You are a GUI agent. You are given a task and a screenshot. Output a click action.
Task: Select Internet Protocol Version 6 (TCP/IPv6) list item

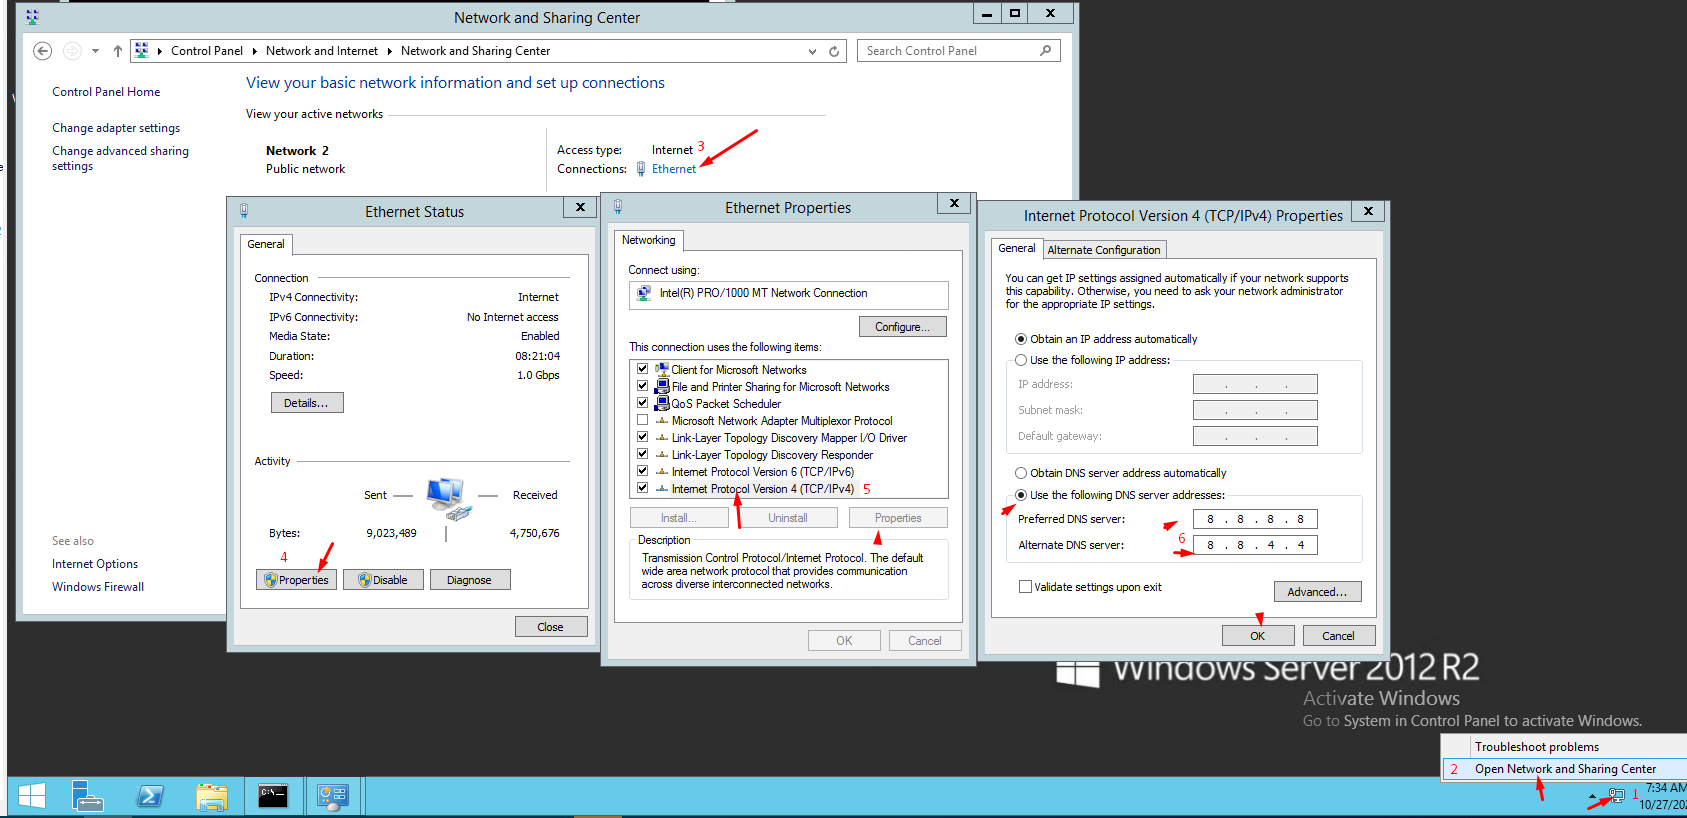point(762,472)
